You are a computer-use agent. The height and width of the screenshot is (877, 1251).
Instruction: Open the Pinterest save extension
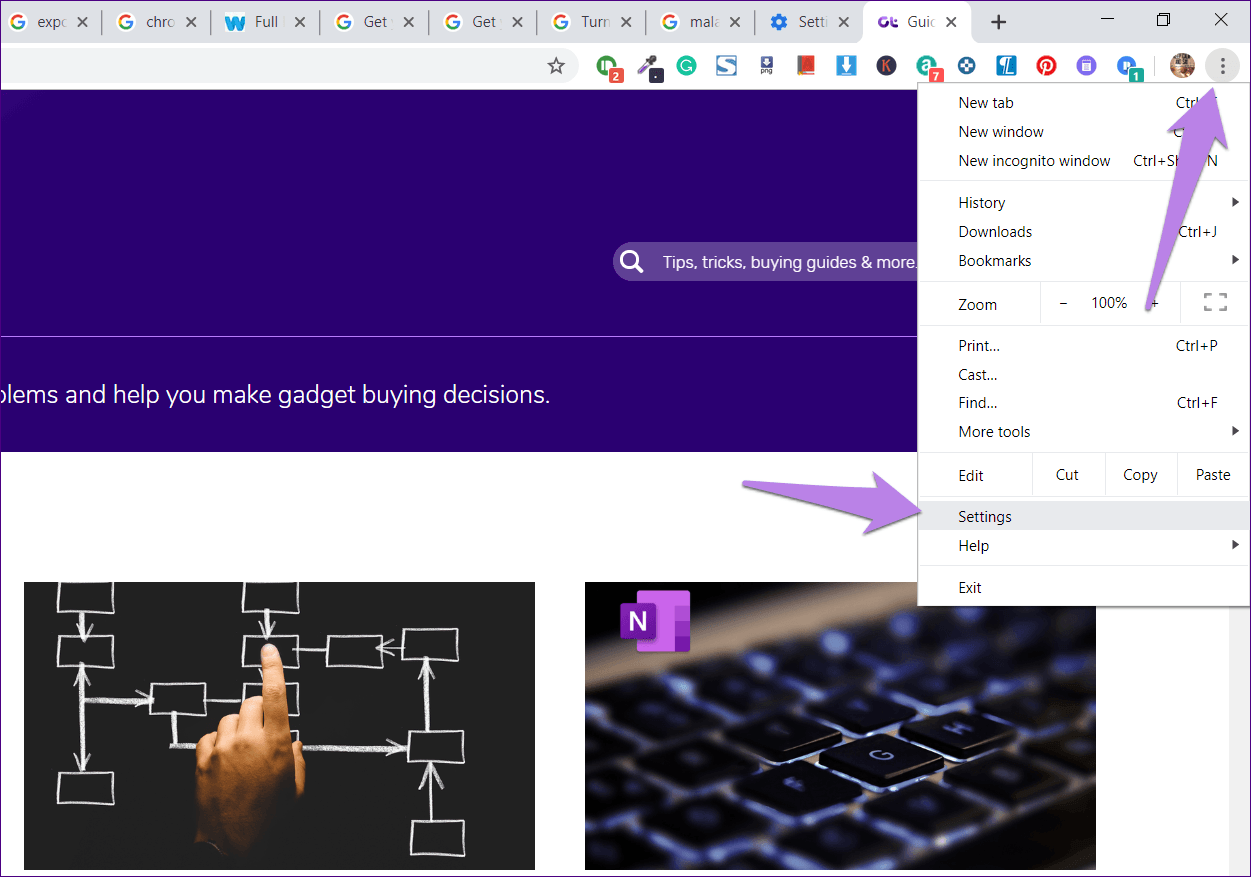pos(1046,66)
